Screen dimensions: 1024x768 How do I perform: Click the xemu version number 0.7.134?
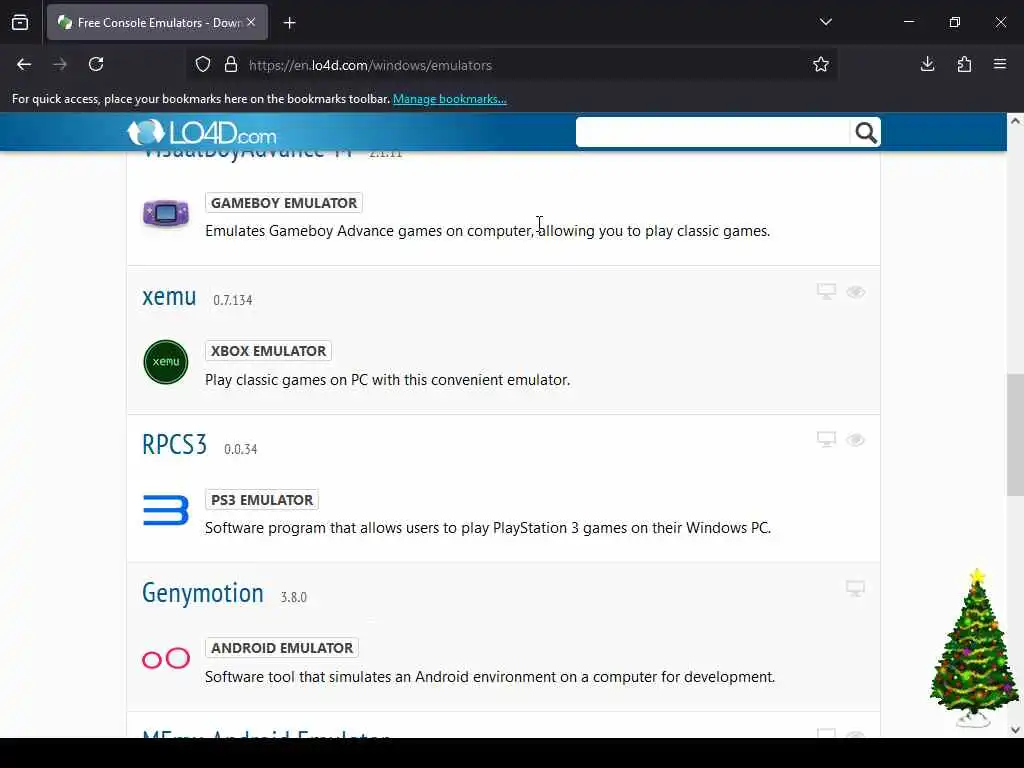232,300
